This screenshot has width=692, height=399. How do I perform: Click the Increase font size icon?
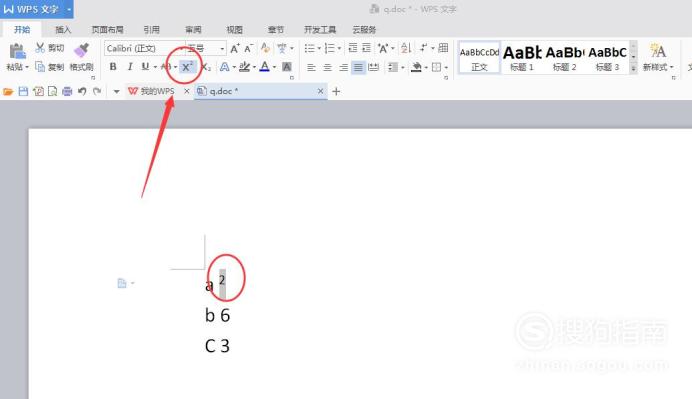coord(235,48)
